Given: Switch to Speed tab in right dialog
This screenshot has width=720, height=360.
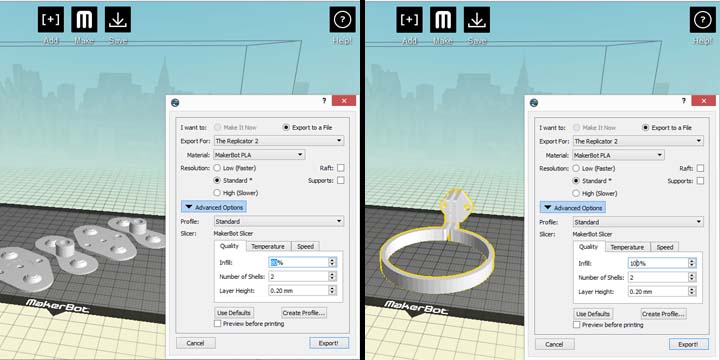Looking at the screenshot, I should (x=664, y=248).
